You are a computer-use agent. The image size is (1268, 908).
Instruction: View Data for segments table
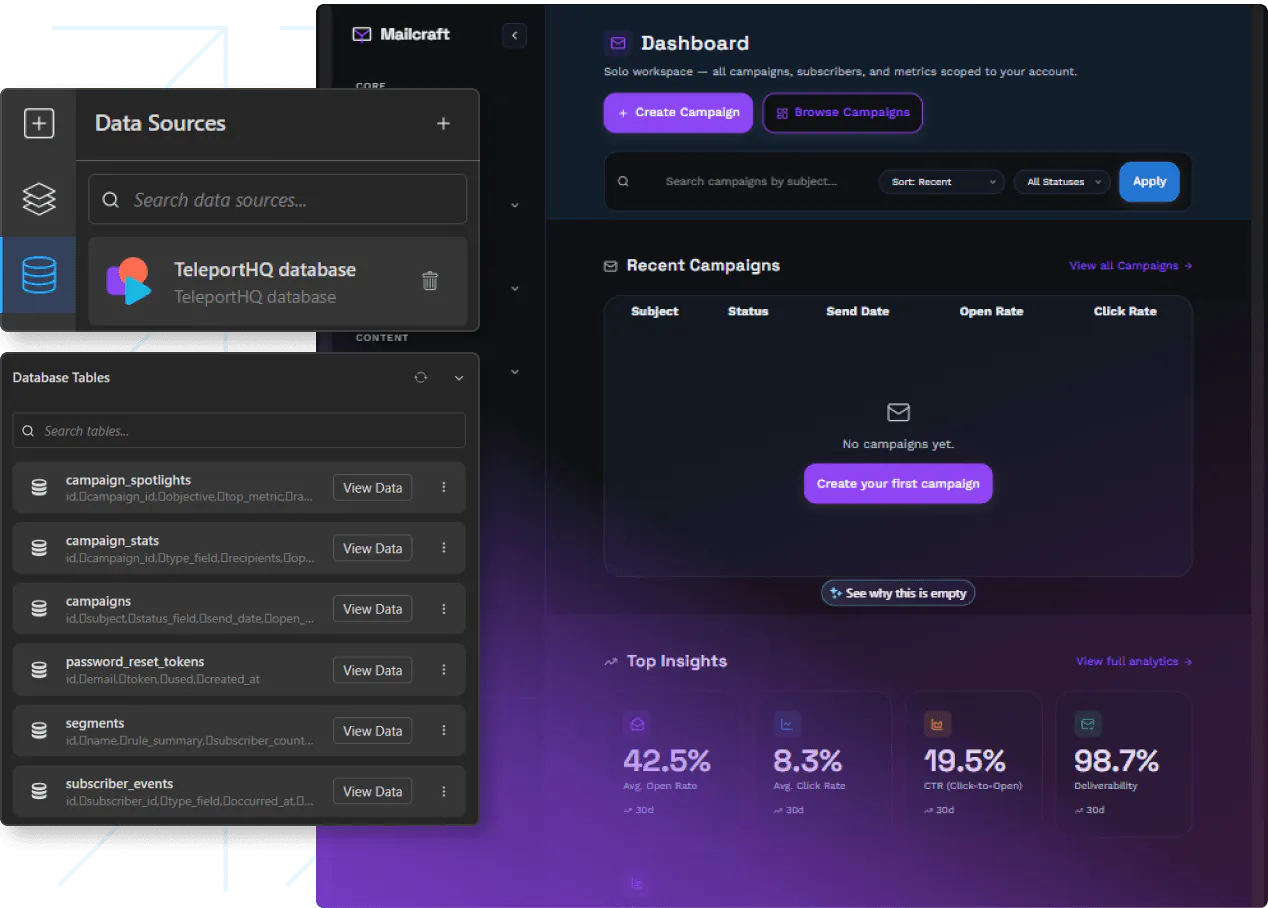point(372,731)
